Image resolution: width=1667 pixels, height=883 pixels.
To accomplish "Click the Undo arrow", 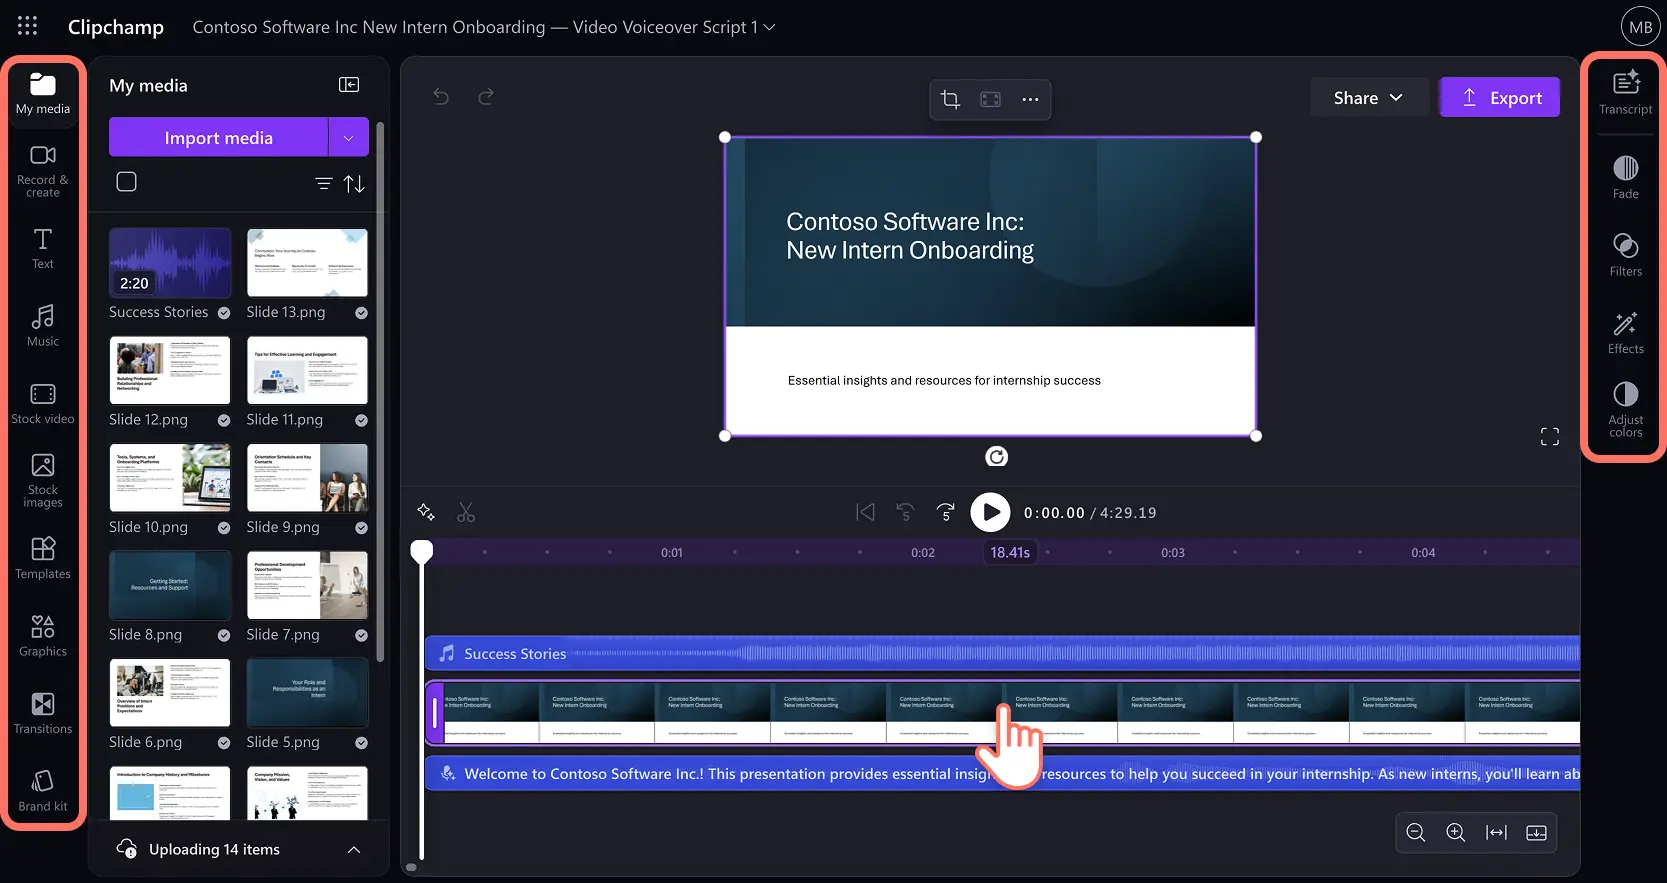I will click(x=441, y=96).
